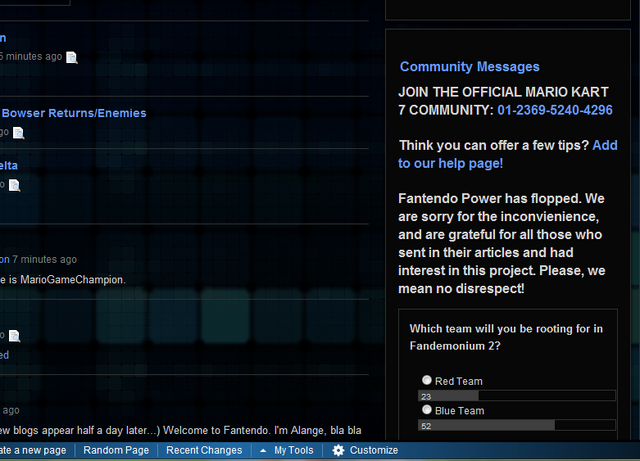Image resolution: width=640 pixels, height=461 pixels.
Task: Click the 'Fantendo Power has flopped' message
Action: point(502,243)
